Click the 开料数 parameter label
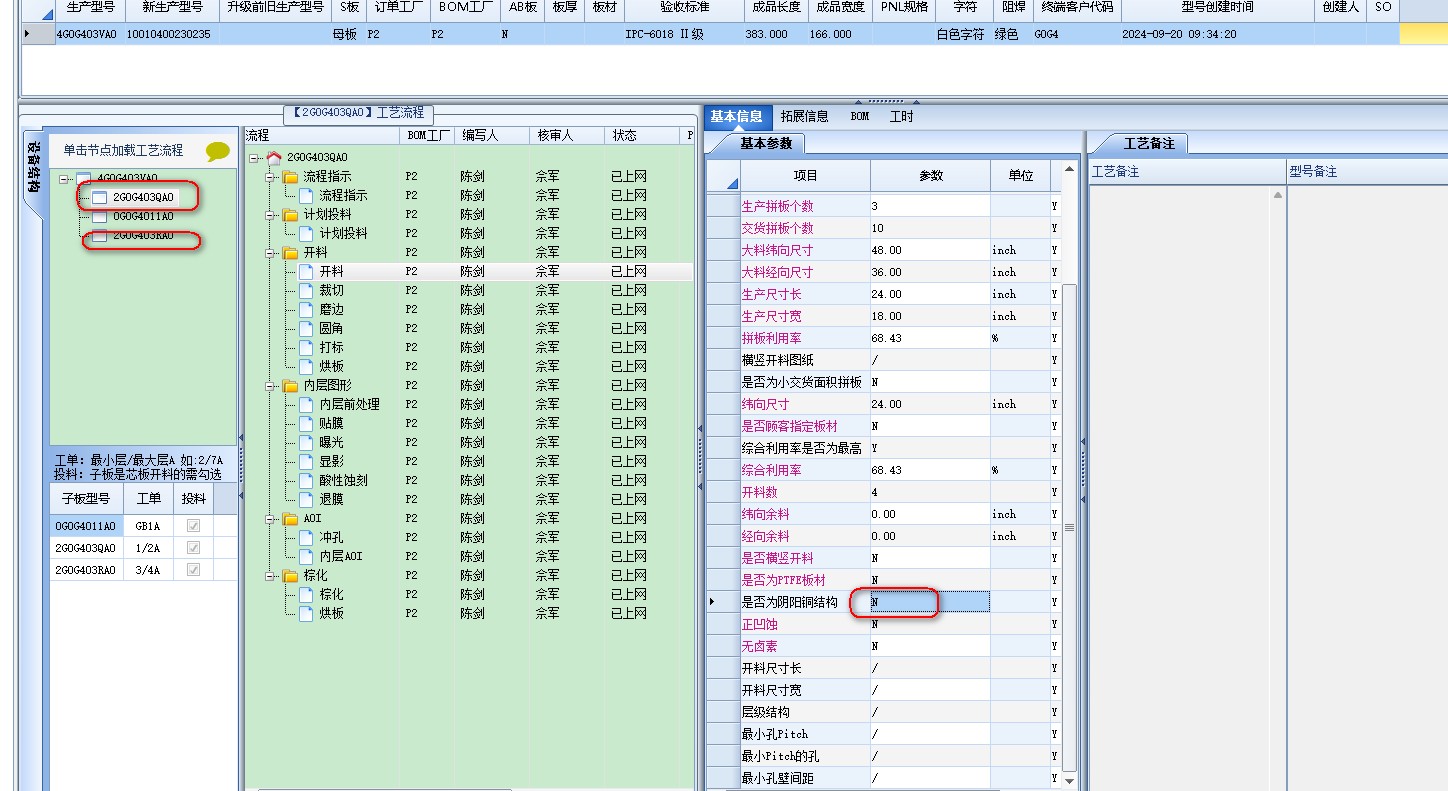The width and height of the screenshot is (1448, 791). (760, 492)
